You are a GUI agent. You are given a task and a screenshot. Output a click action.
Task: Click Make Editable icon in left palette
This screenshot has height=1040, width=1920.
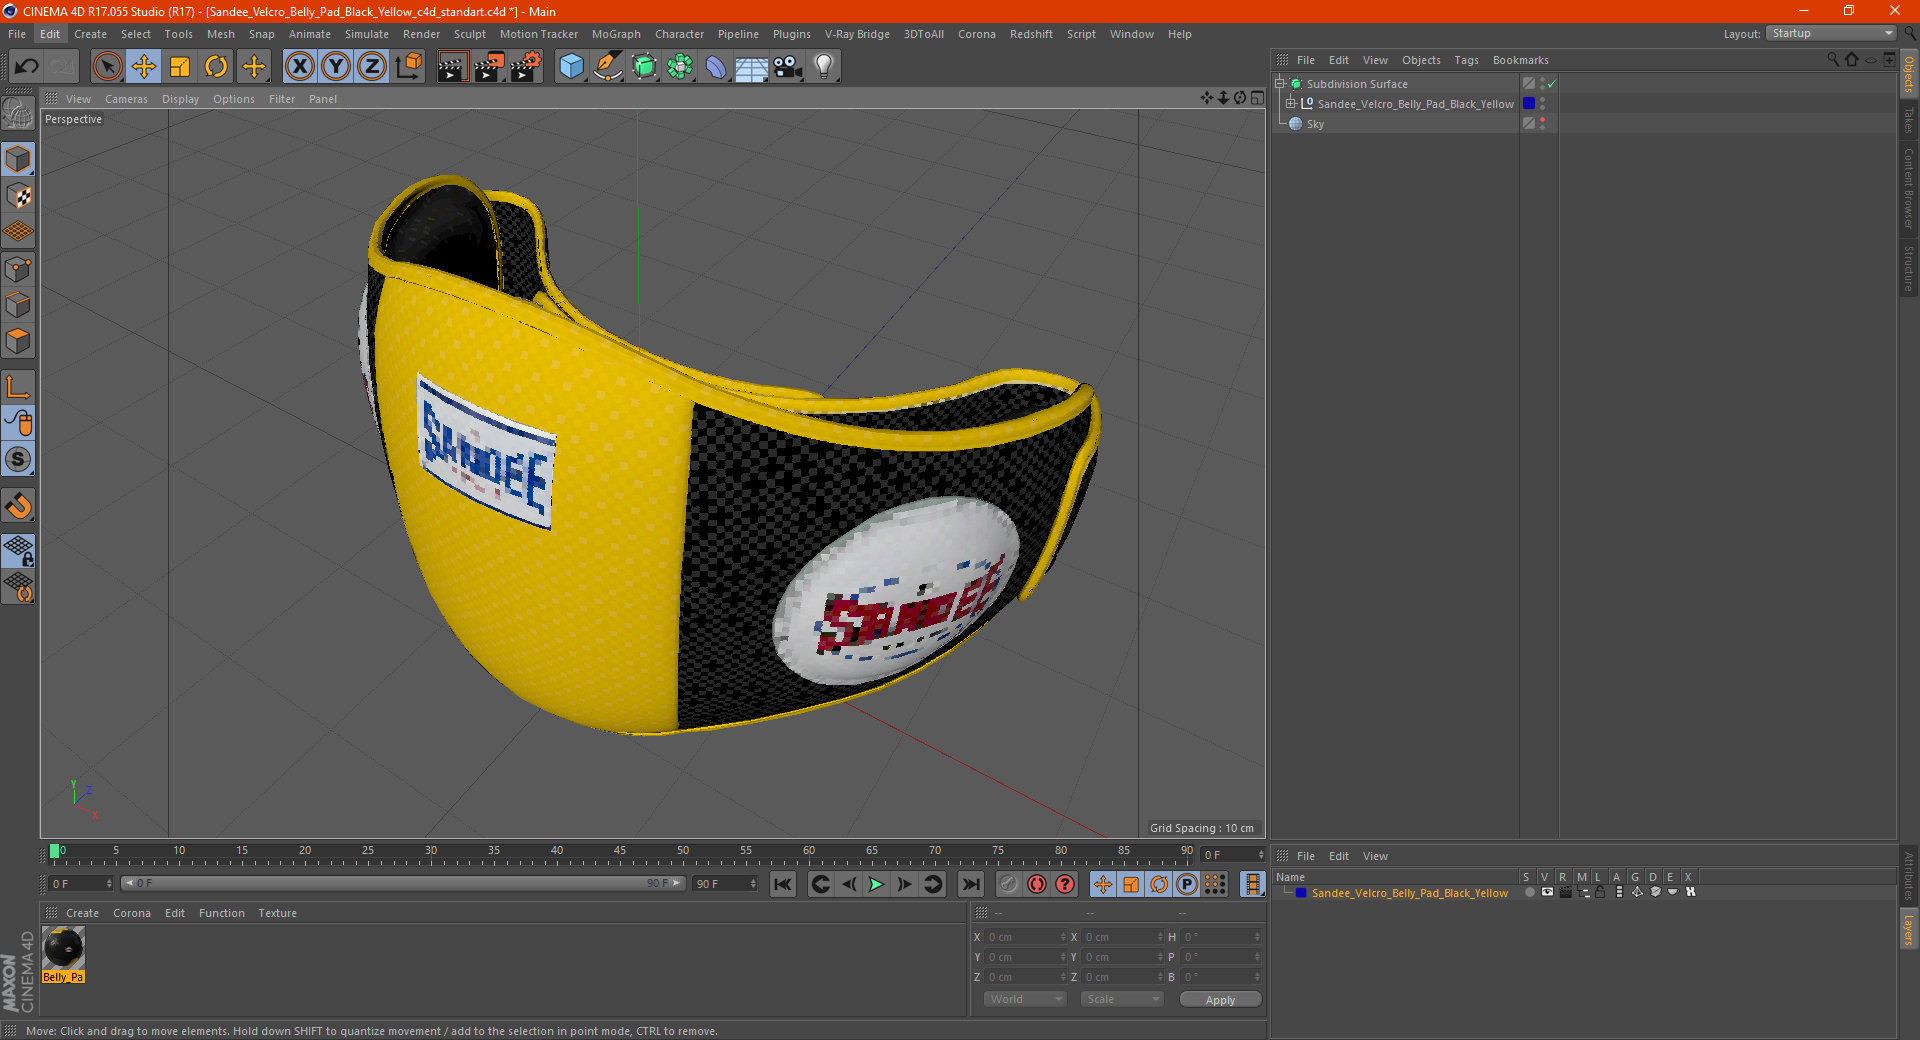18,114
